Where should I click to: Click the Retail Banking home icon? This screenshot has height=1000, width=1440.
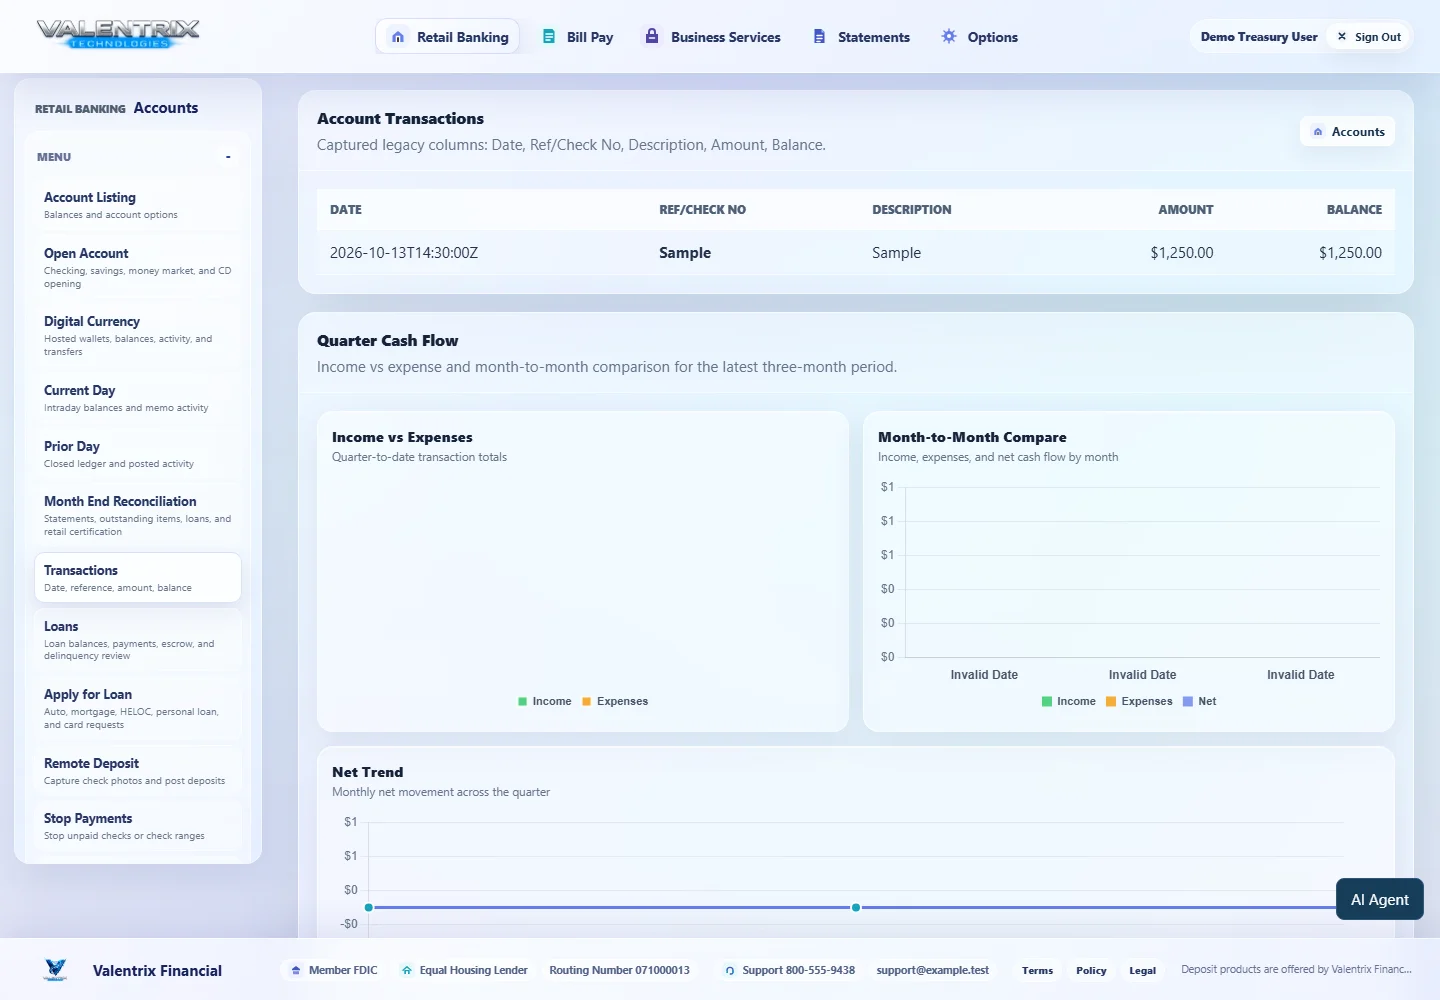398,37
